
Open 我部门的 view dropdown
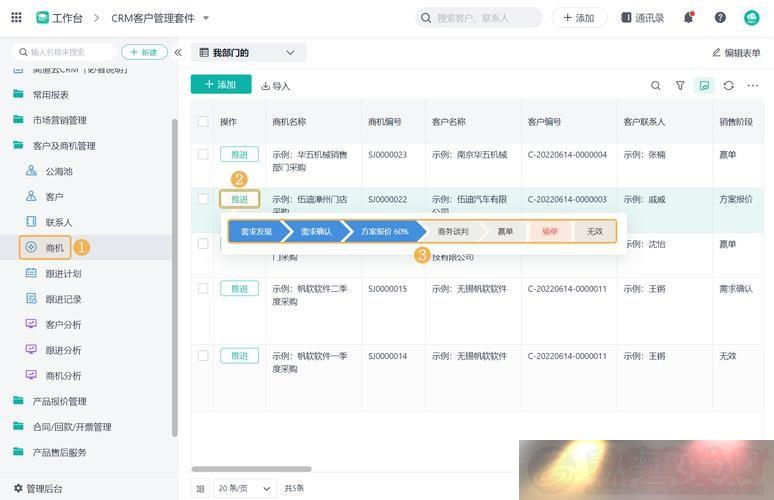tap(248, 52)
